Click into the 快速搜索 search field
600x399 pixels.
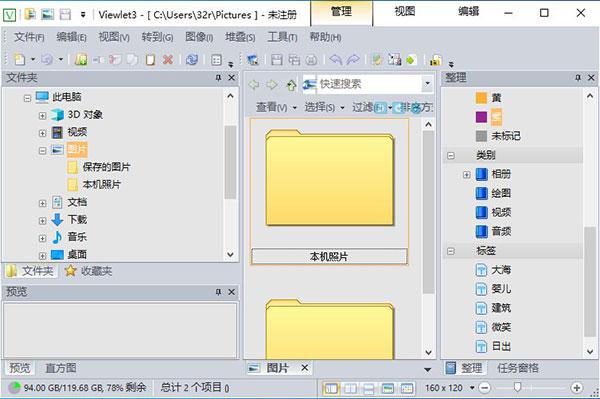tap(369, 84)
